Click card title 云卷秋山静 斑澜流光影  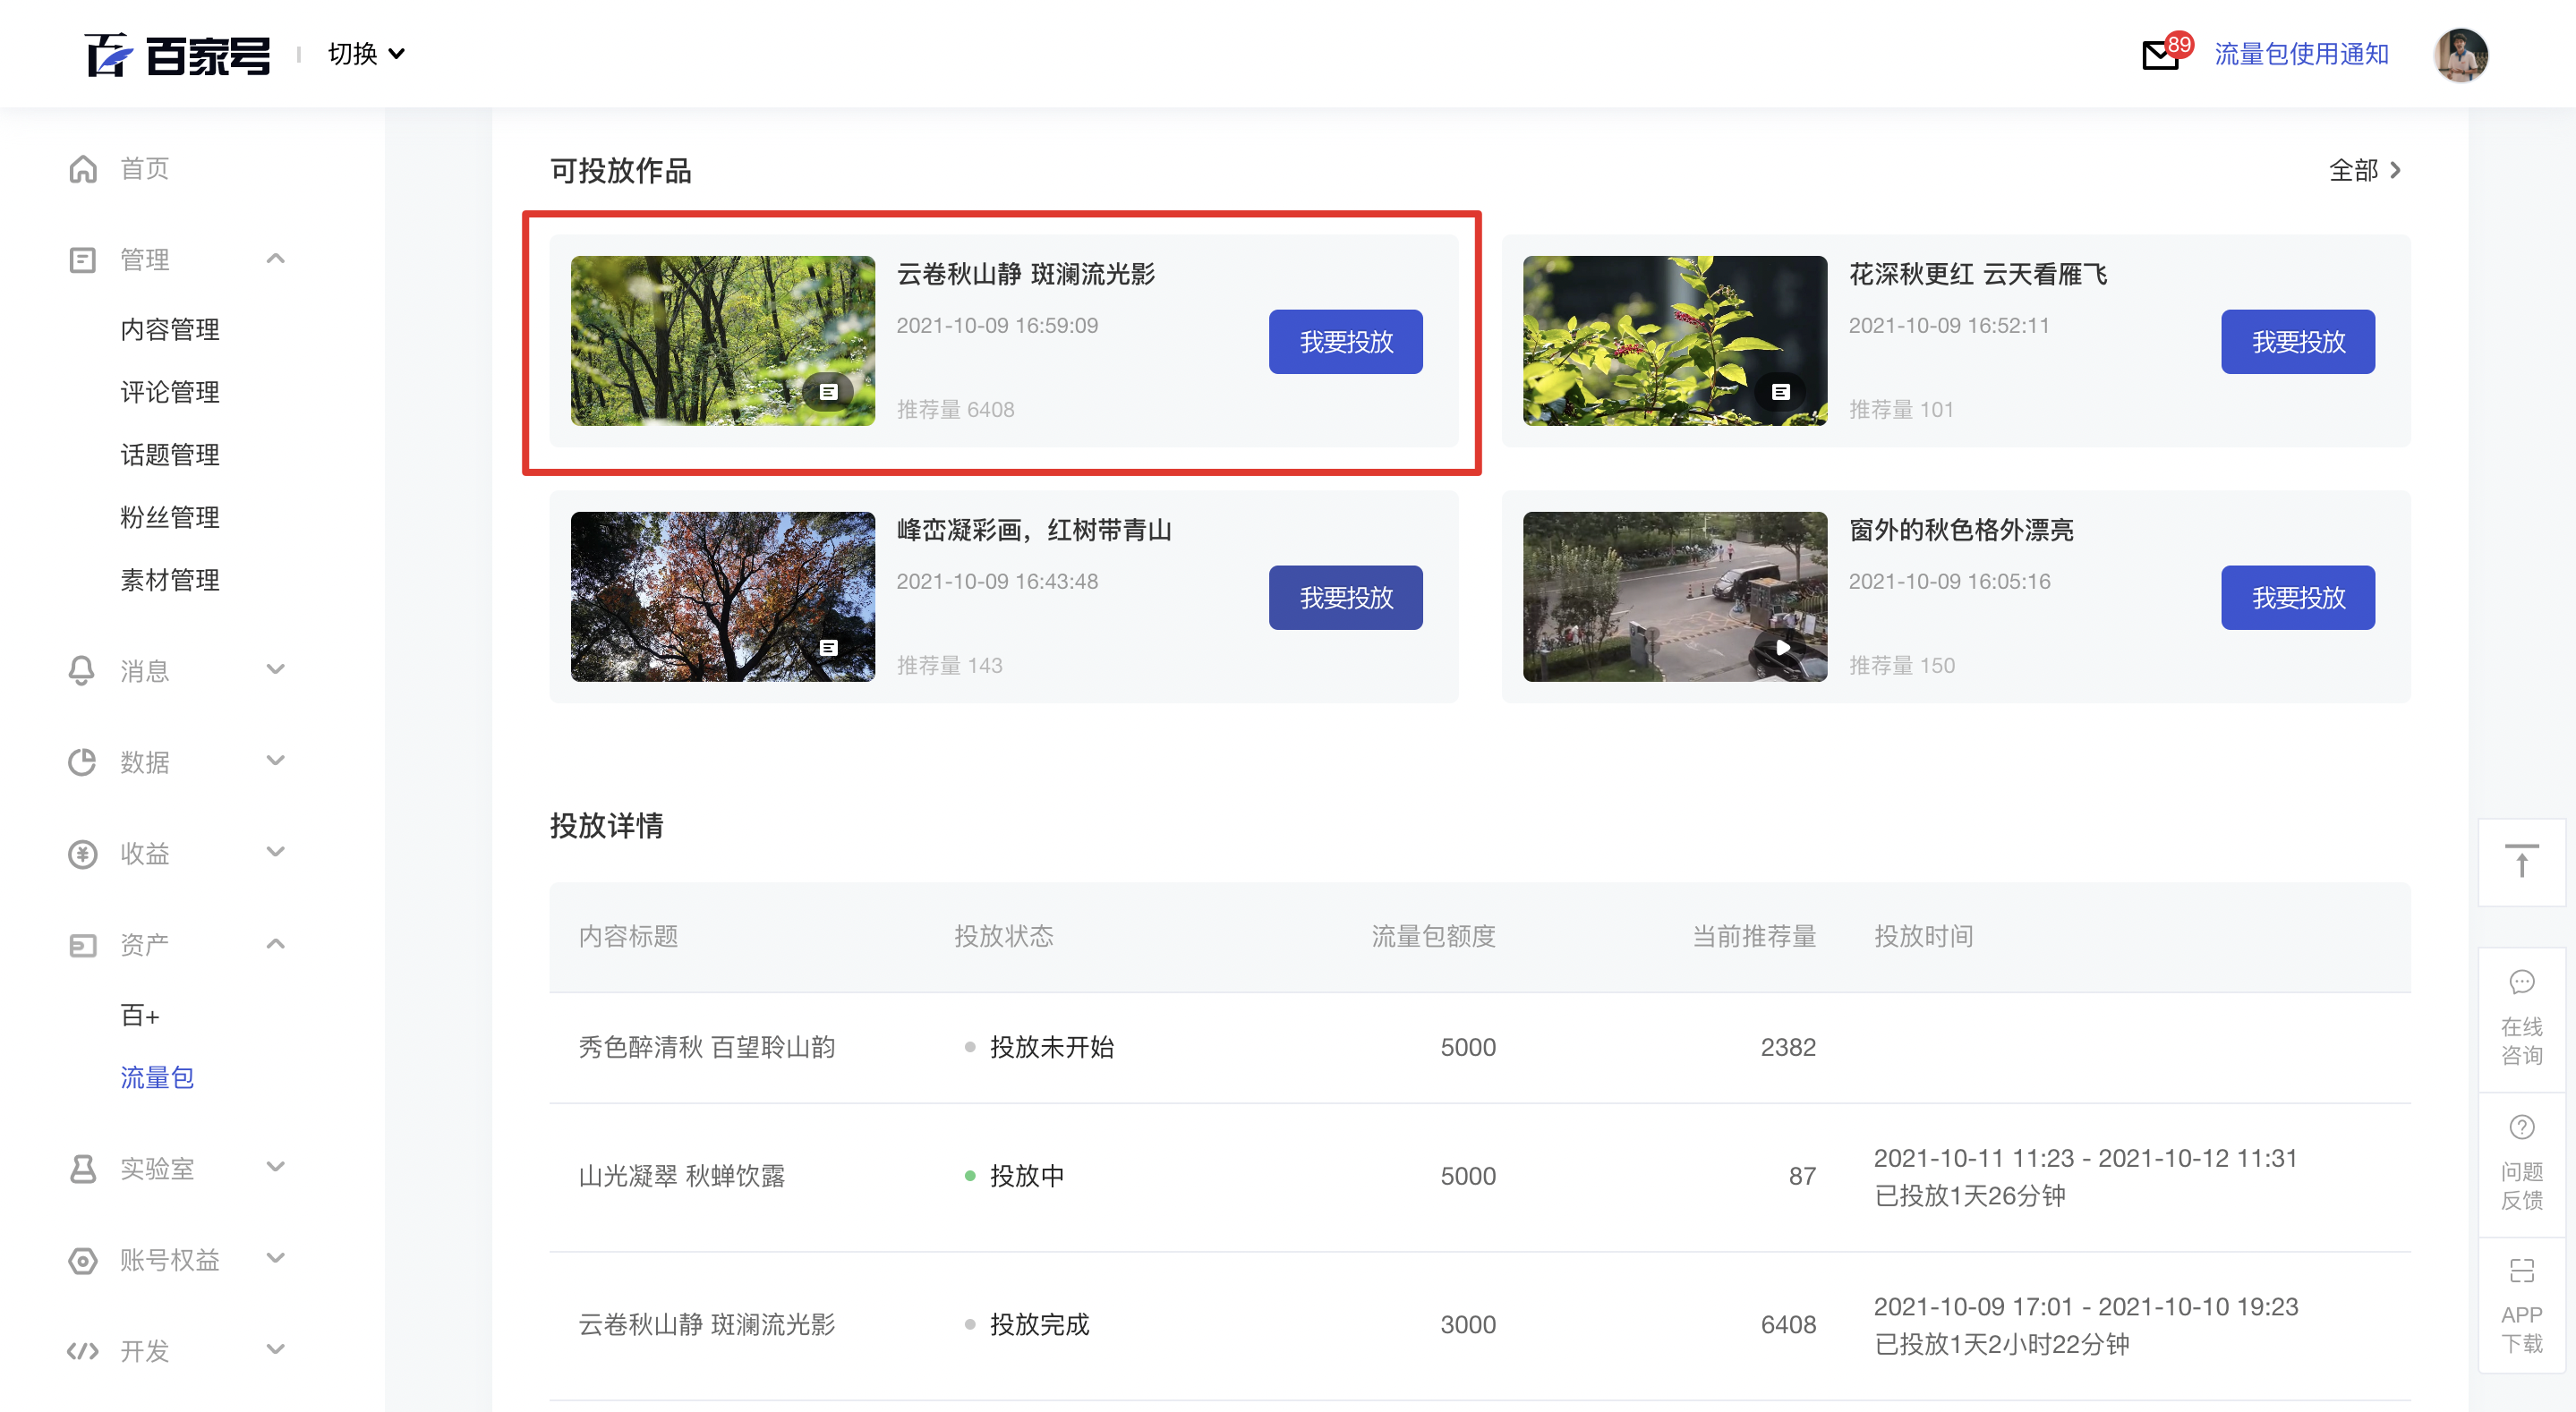tap(1025, 274)
